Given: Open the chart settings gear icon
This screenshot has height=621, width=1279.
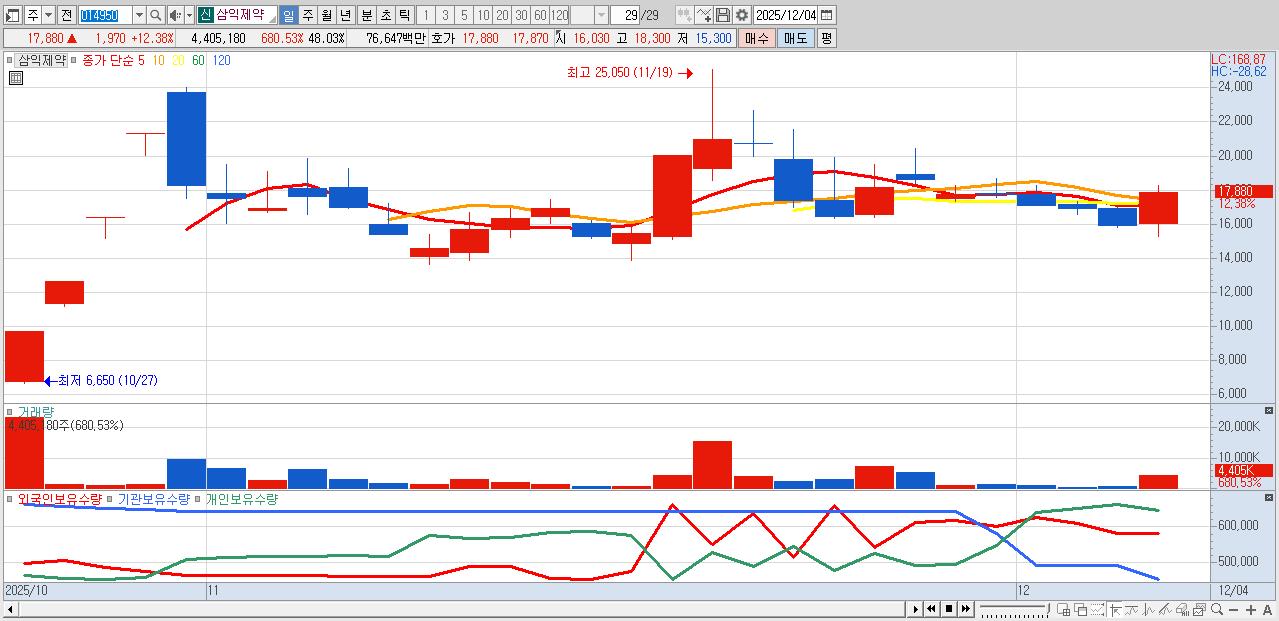Looking at the screenshot, I should pos(741,15).
